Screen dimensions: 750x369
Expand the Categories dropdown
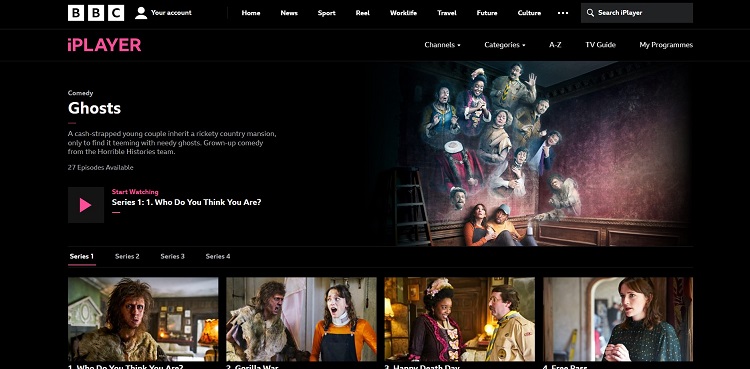pos(505,45)
